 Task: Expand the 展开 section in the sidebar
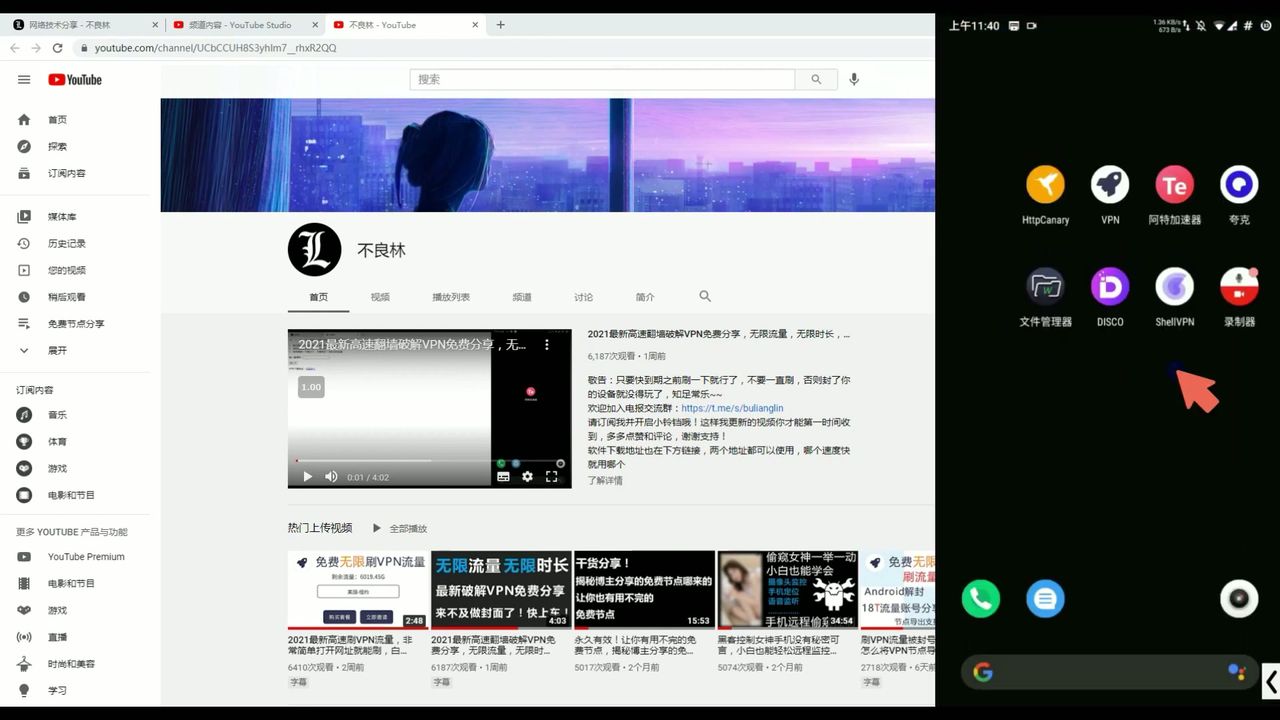pos(57,350)
